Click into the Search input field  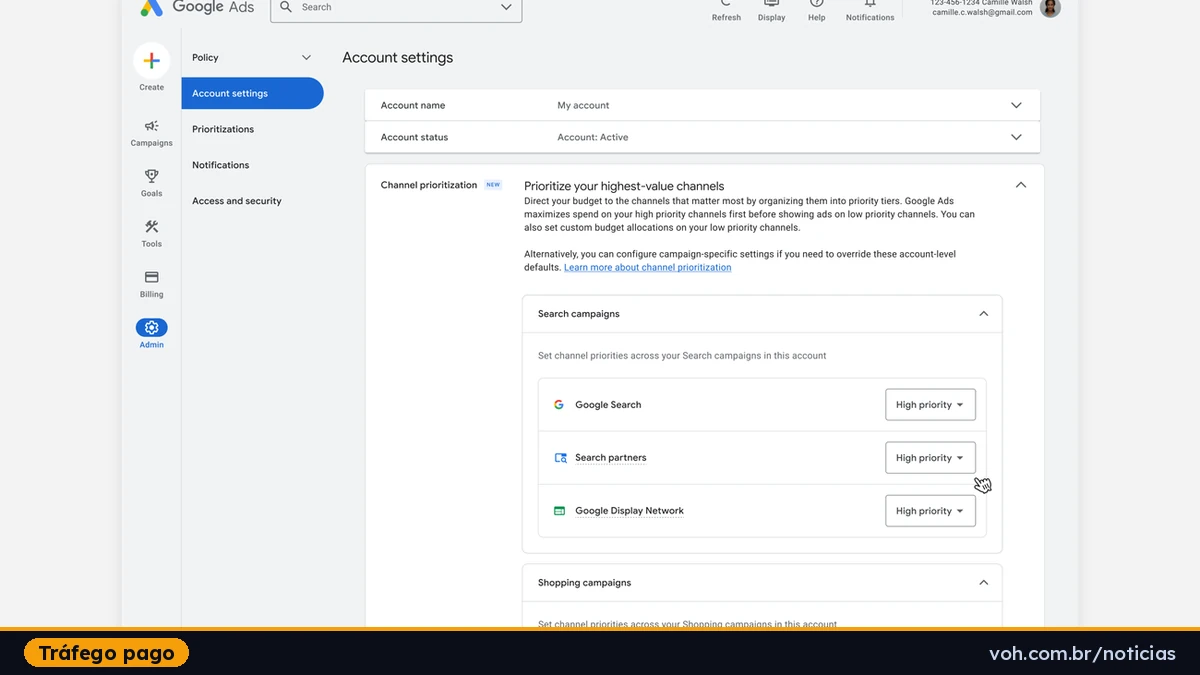pos(396,8)
